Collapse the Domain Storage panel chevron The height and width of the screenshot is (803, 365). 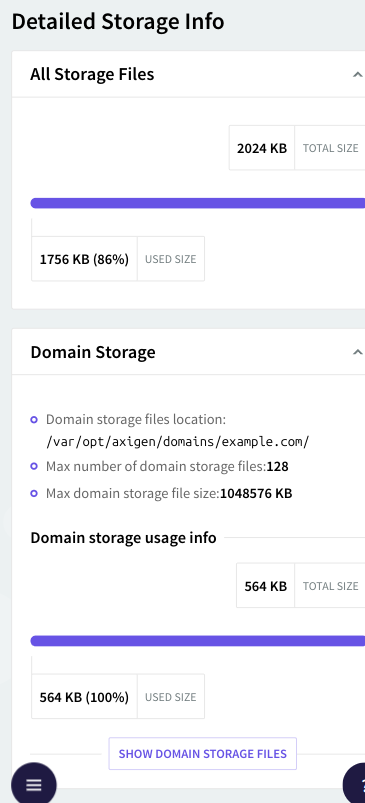(x=357, y=352)
